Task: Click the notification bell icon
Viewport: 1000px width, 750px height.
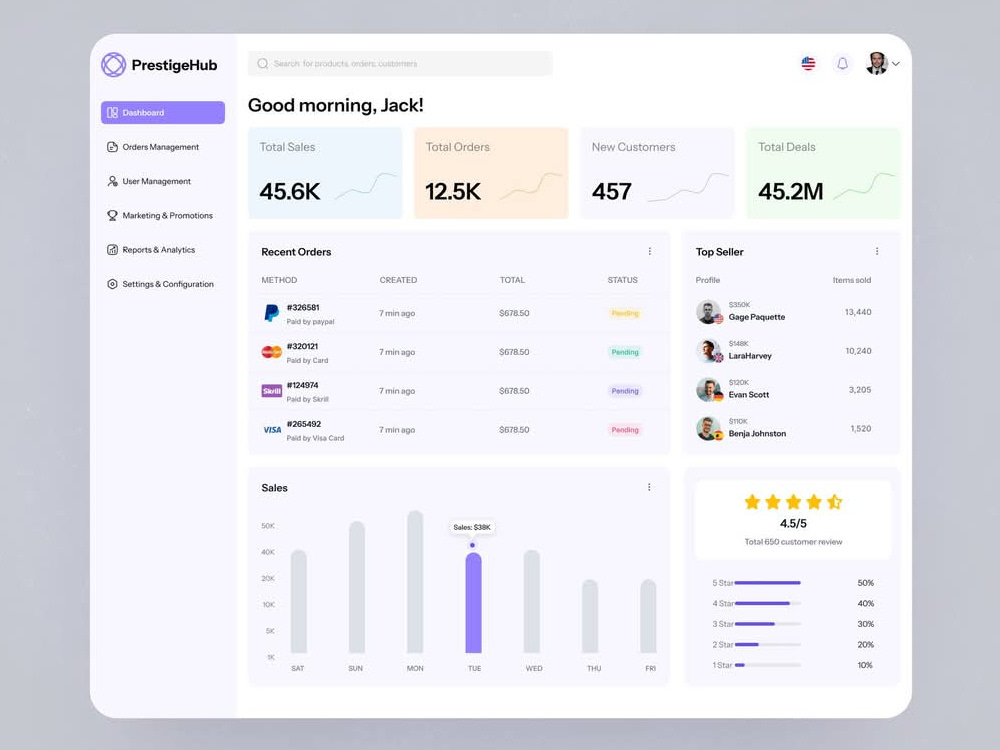Action: point(842,63)
